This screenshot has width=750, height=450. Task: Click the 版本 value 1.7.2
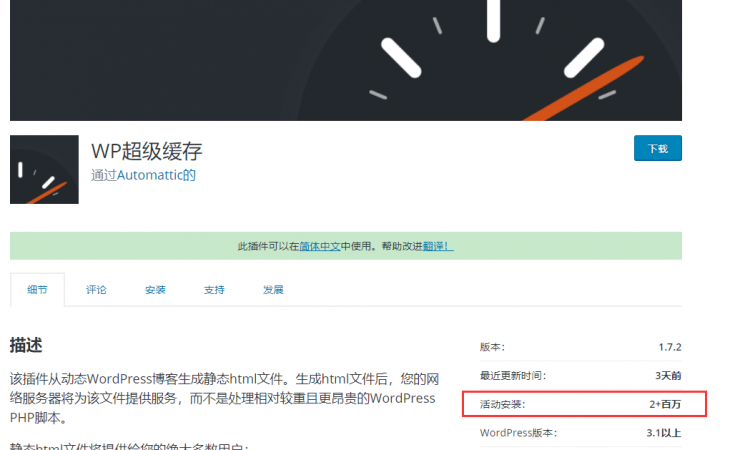pyautogui.click(x=670, y=347)
